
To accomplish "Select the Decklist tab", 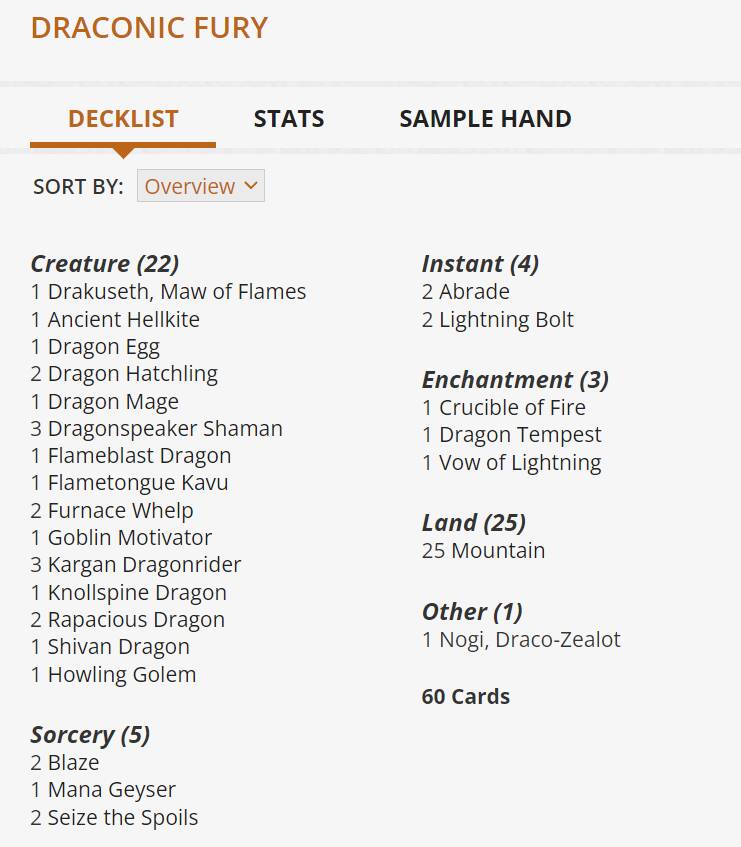I will pyautogui.click(x=123, y=119).
